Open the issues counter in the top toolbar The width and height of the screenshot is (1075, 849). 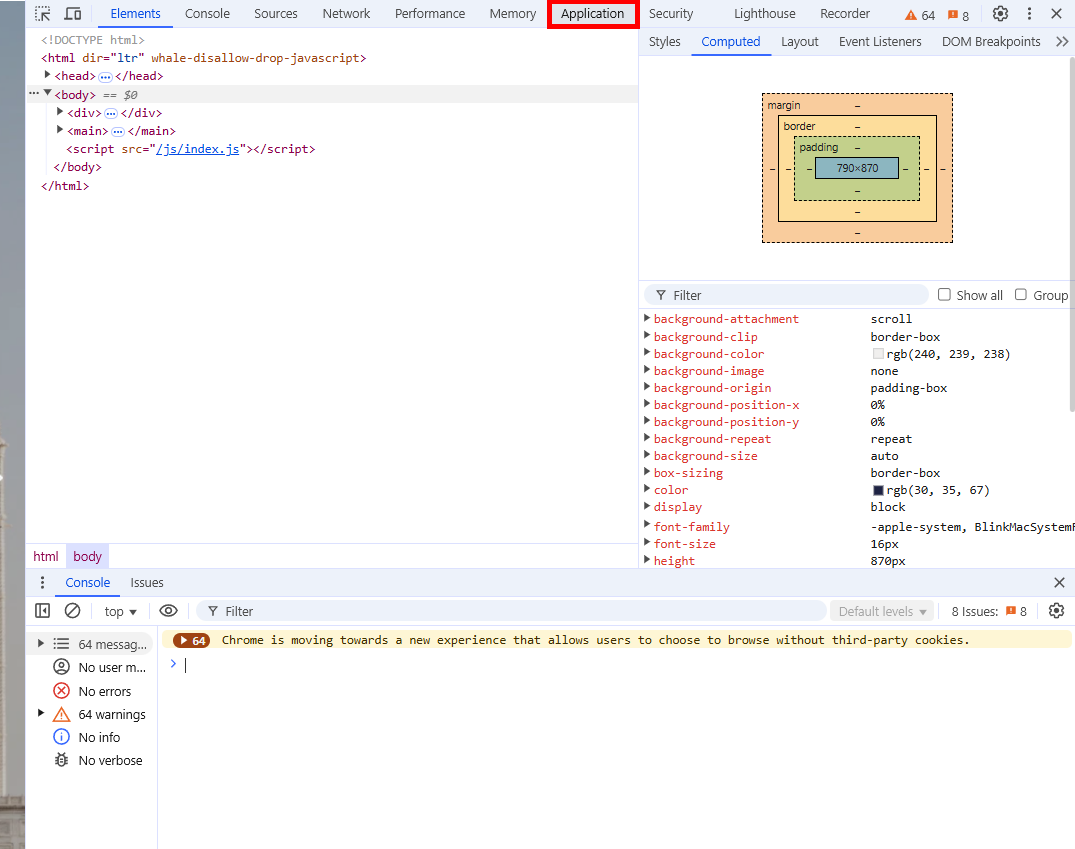[x=958, y=15]
